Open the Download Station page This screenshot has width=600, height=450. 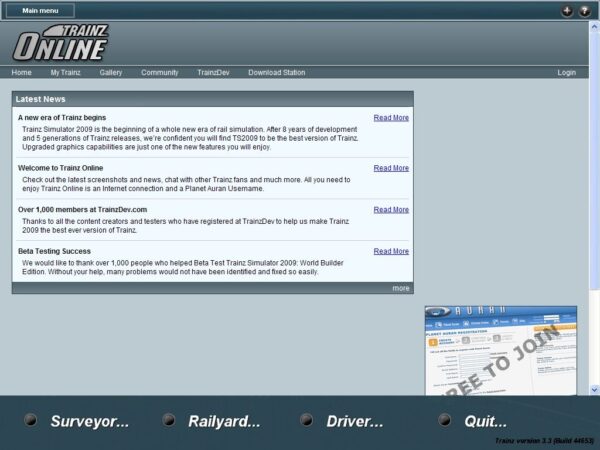276,73
